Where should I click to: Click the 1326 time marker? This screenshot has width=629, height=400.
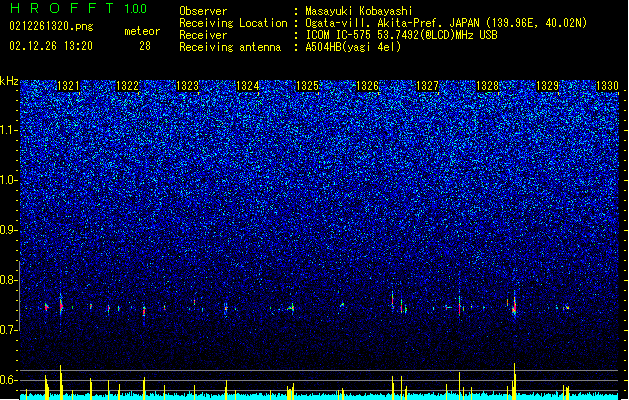(x=367, y=86)
